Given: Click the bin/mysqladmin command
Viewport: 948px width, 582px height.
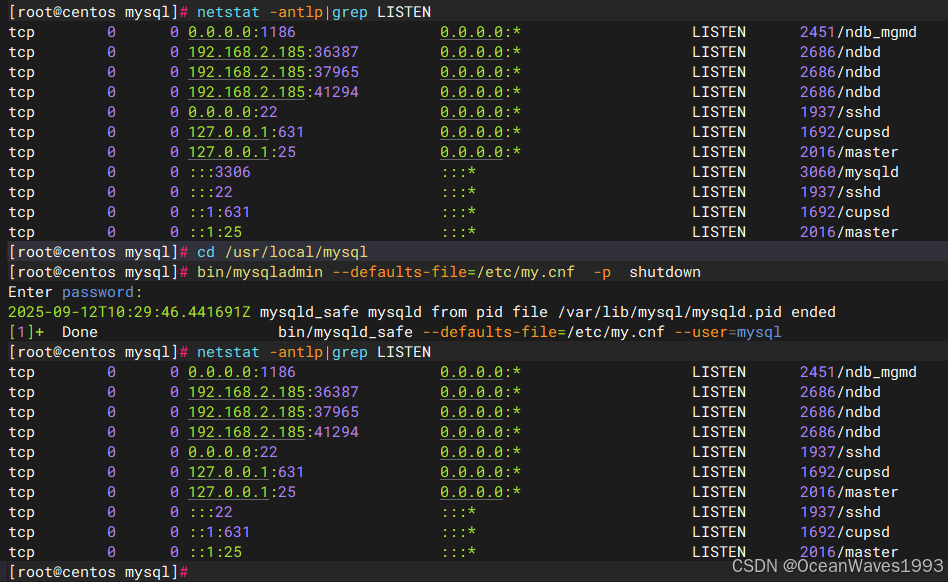Looking at the screenshot, I should [260, 272].
